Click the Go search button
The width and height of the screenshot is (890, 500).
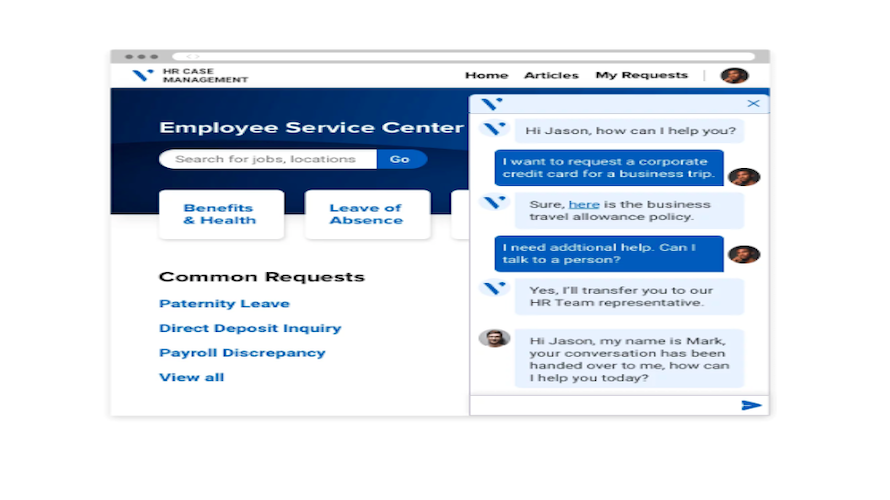click(x=401, y=159)
